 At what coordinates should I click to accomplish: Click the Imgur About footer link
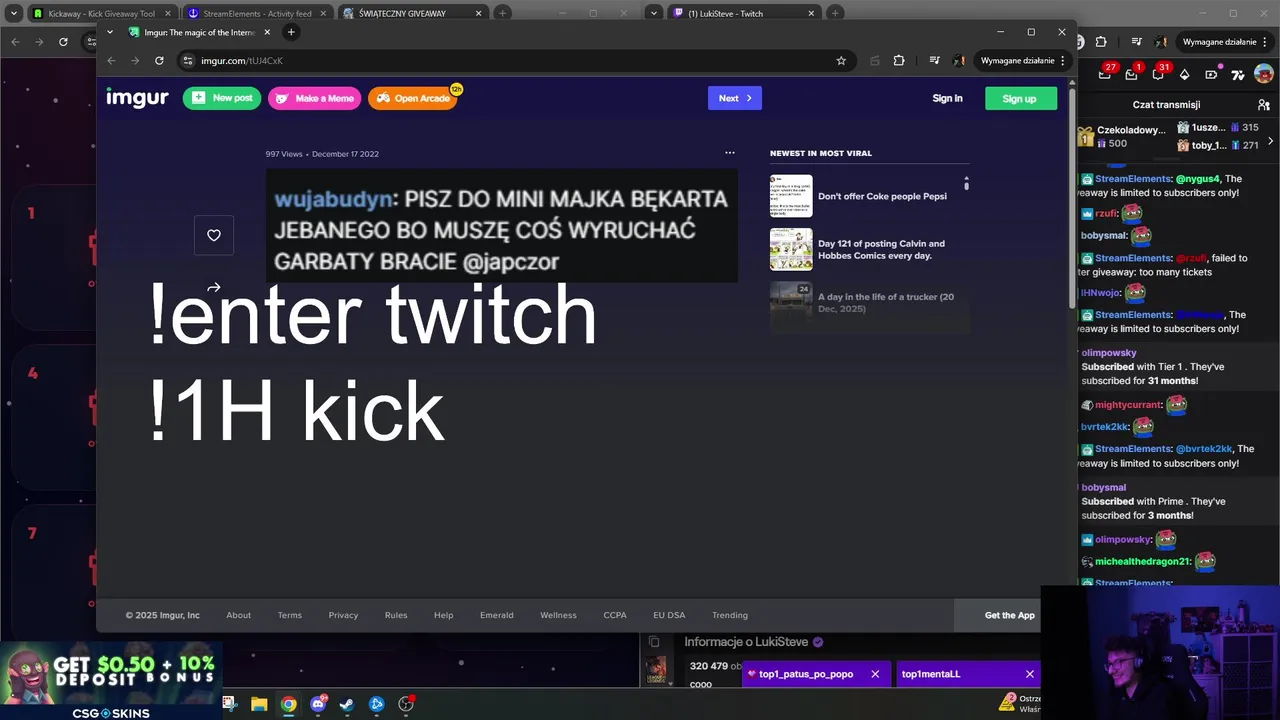coord(238,615)
